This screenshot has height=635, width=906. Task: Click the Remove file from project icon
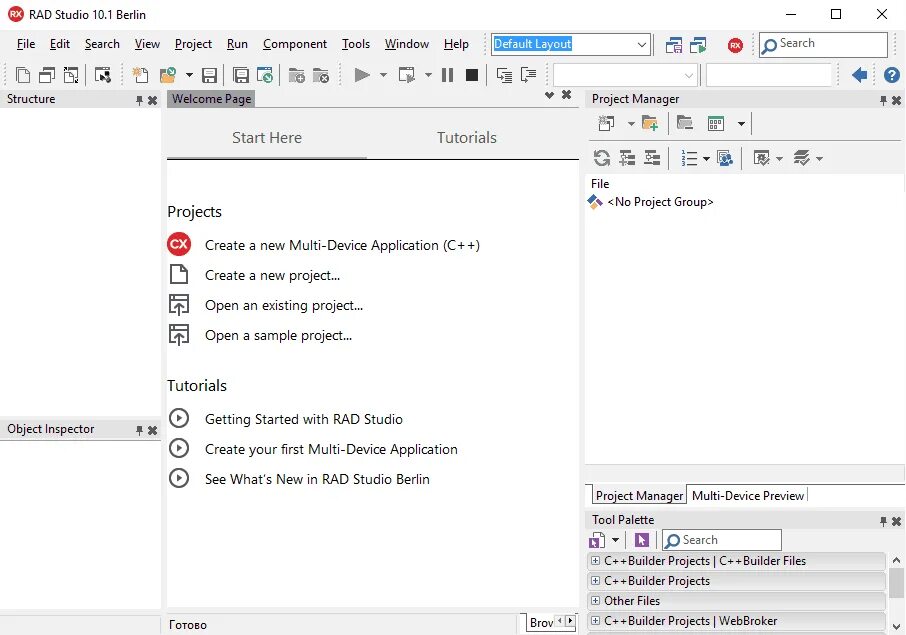[321, 75]
